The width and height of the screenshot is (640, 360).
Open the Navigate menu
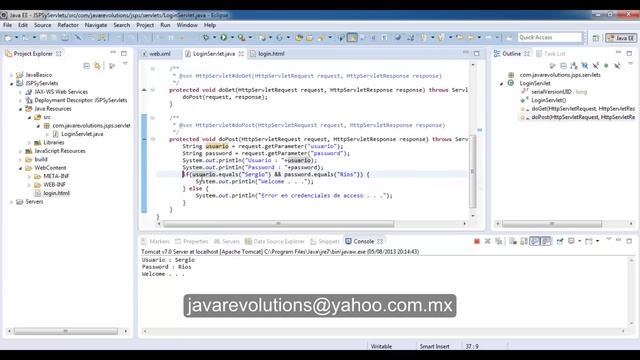point(96,25)
